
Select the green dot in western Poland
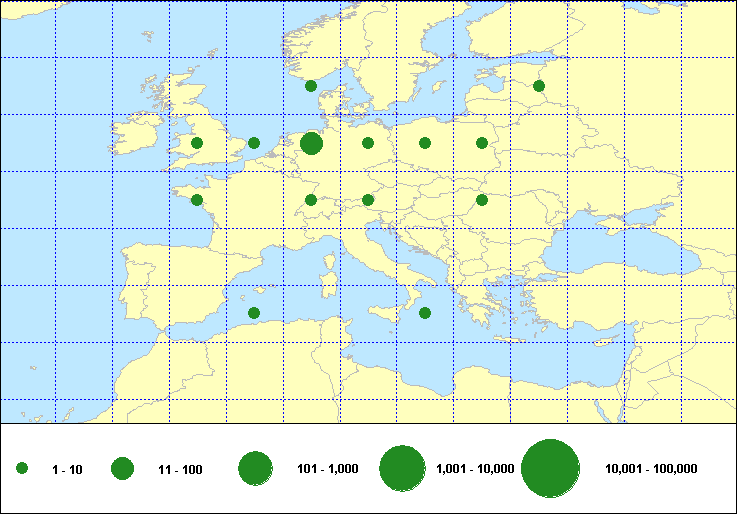click(425, 143)
